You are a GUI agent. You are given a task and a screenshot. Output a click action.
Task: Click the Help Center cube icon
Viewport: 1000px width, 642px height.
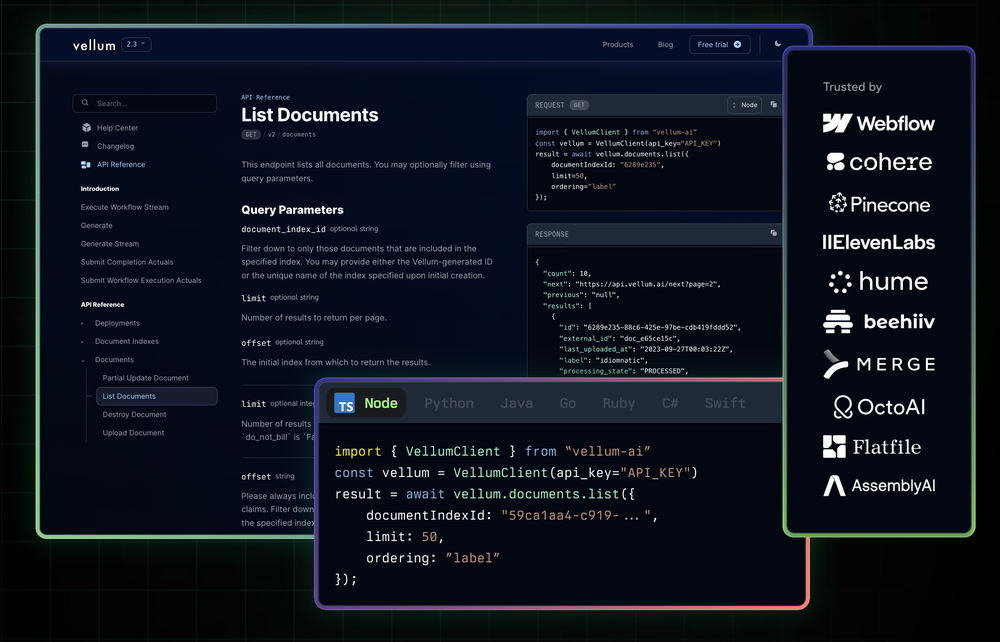pos(86,128)
